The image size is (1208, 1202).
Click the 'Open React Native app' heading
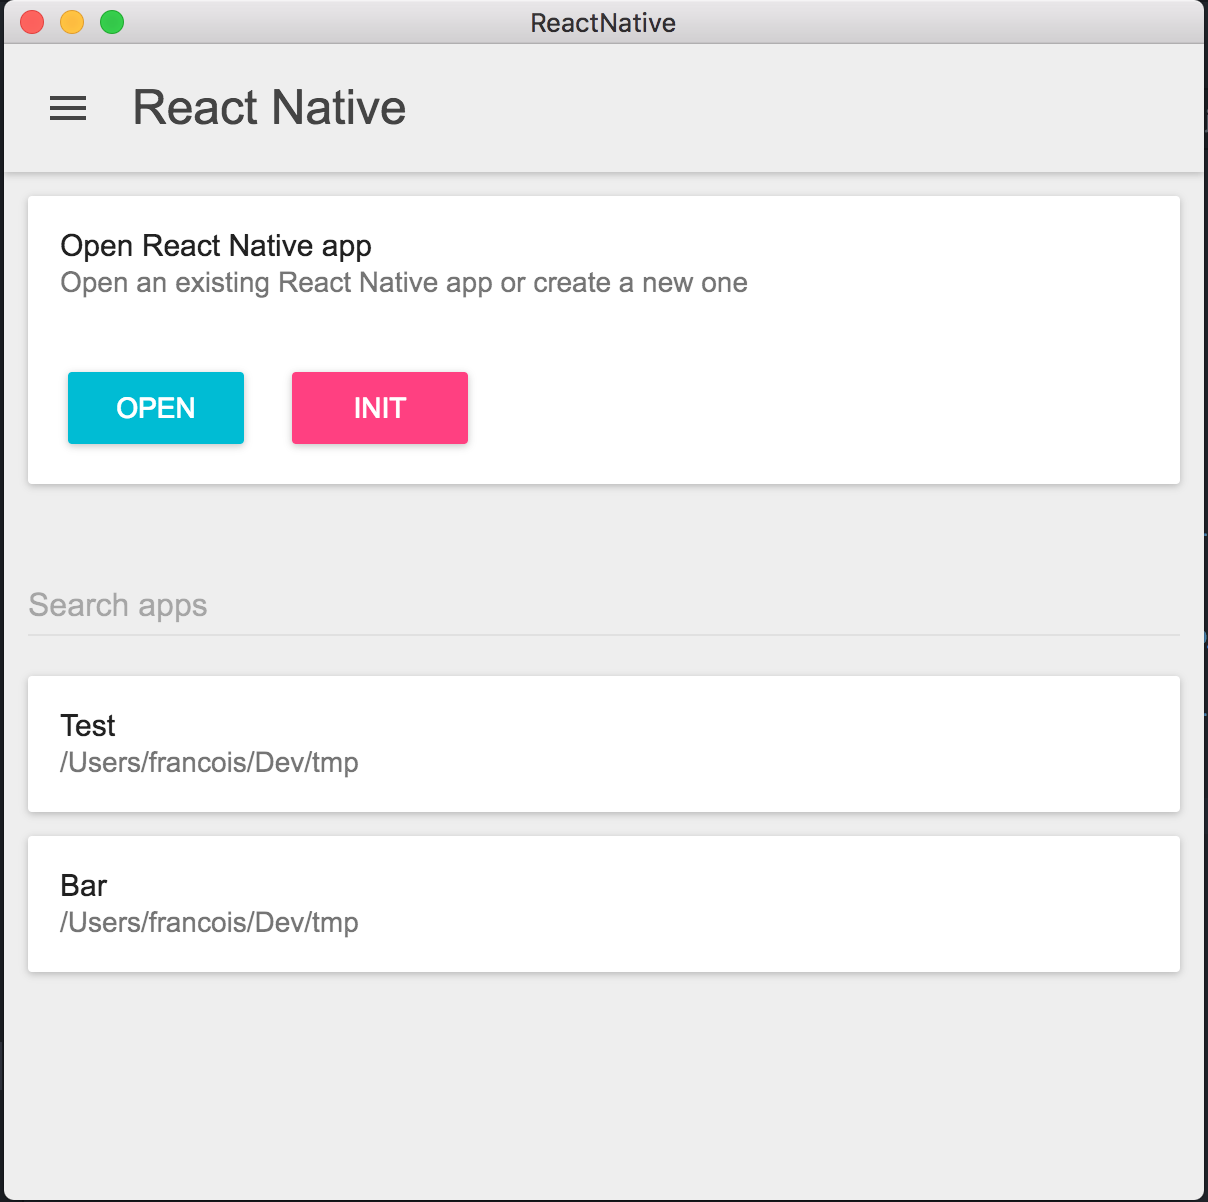(216, 246)
